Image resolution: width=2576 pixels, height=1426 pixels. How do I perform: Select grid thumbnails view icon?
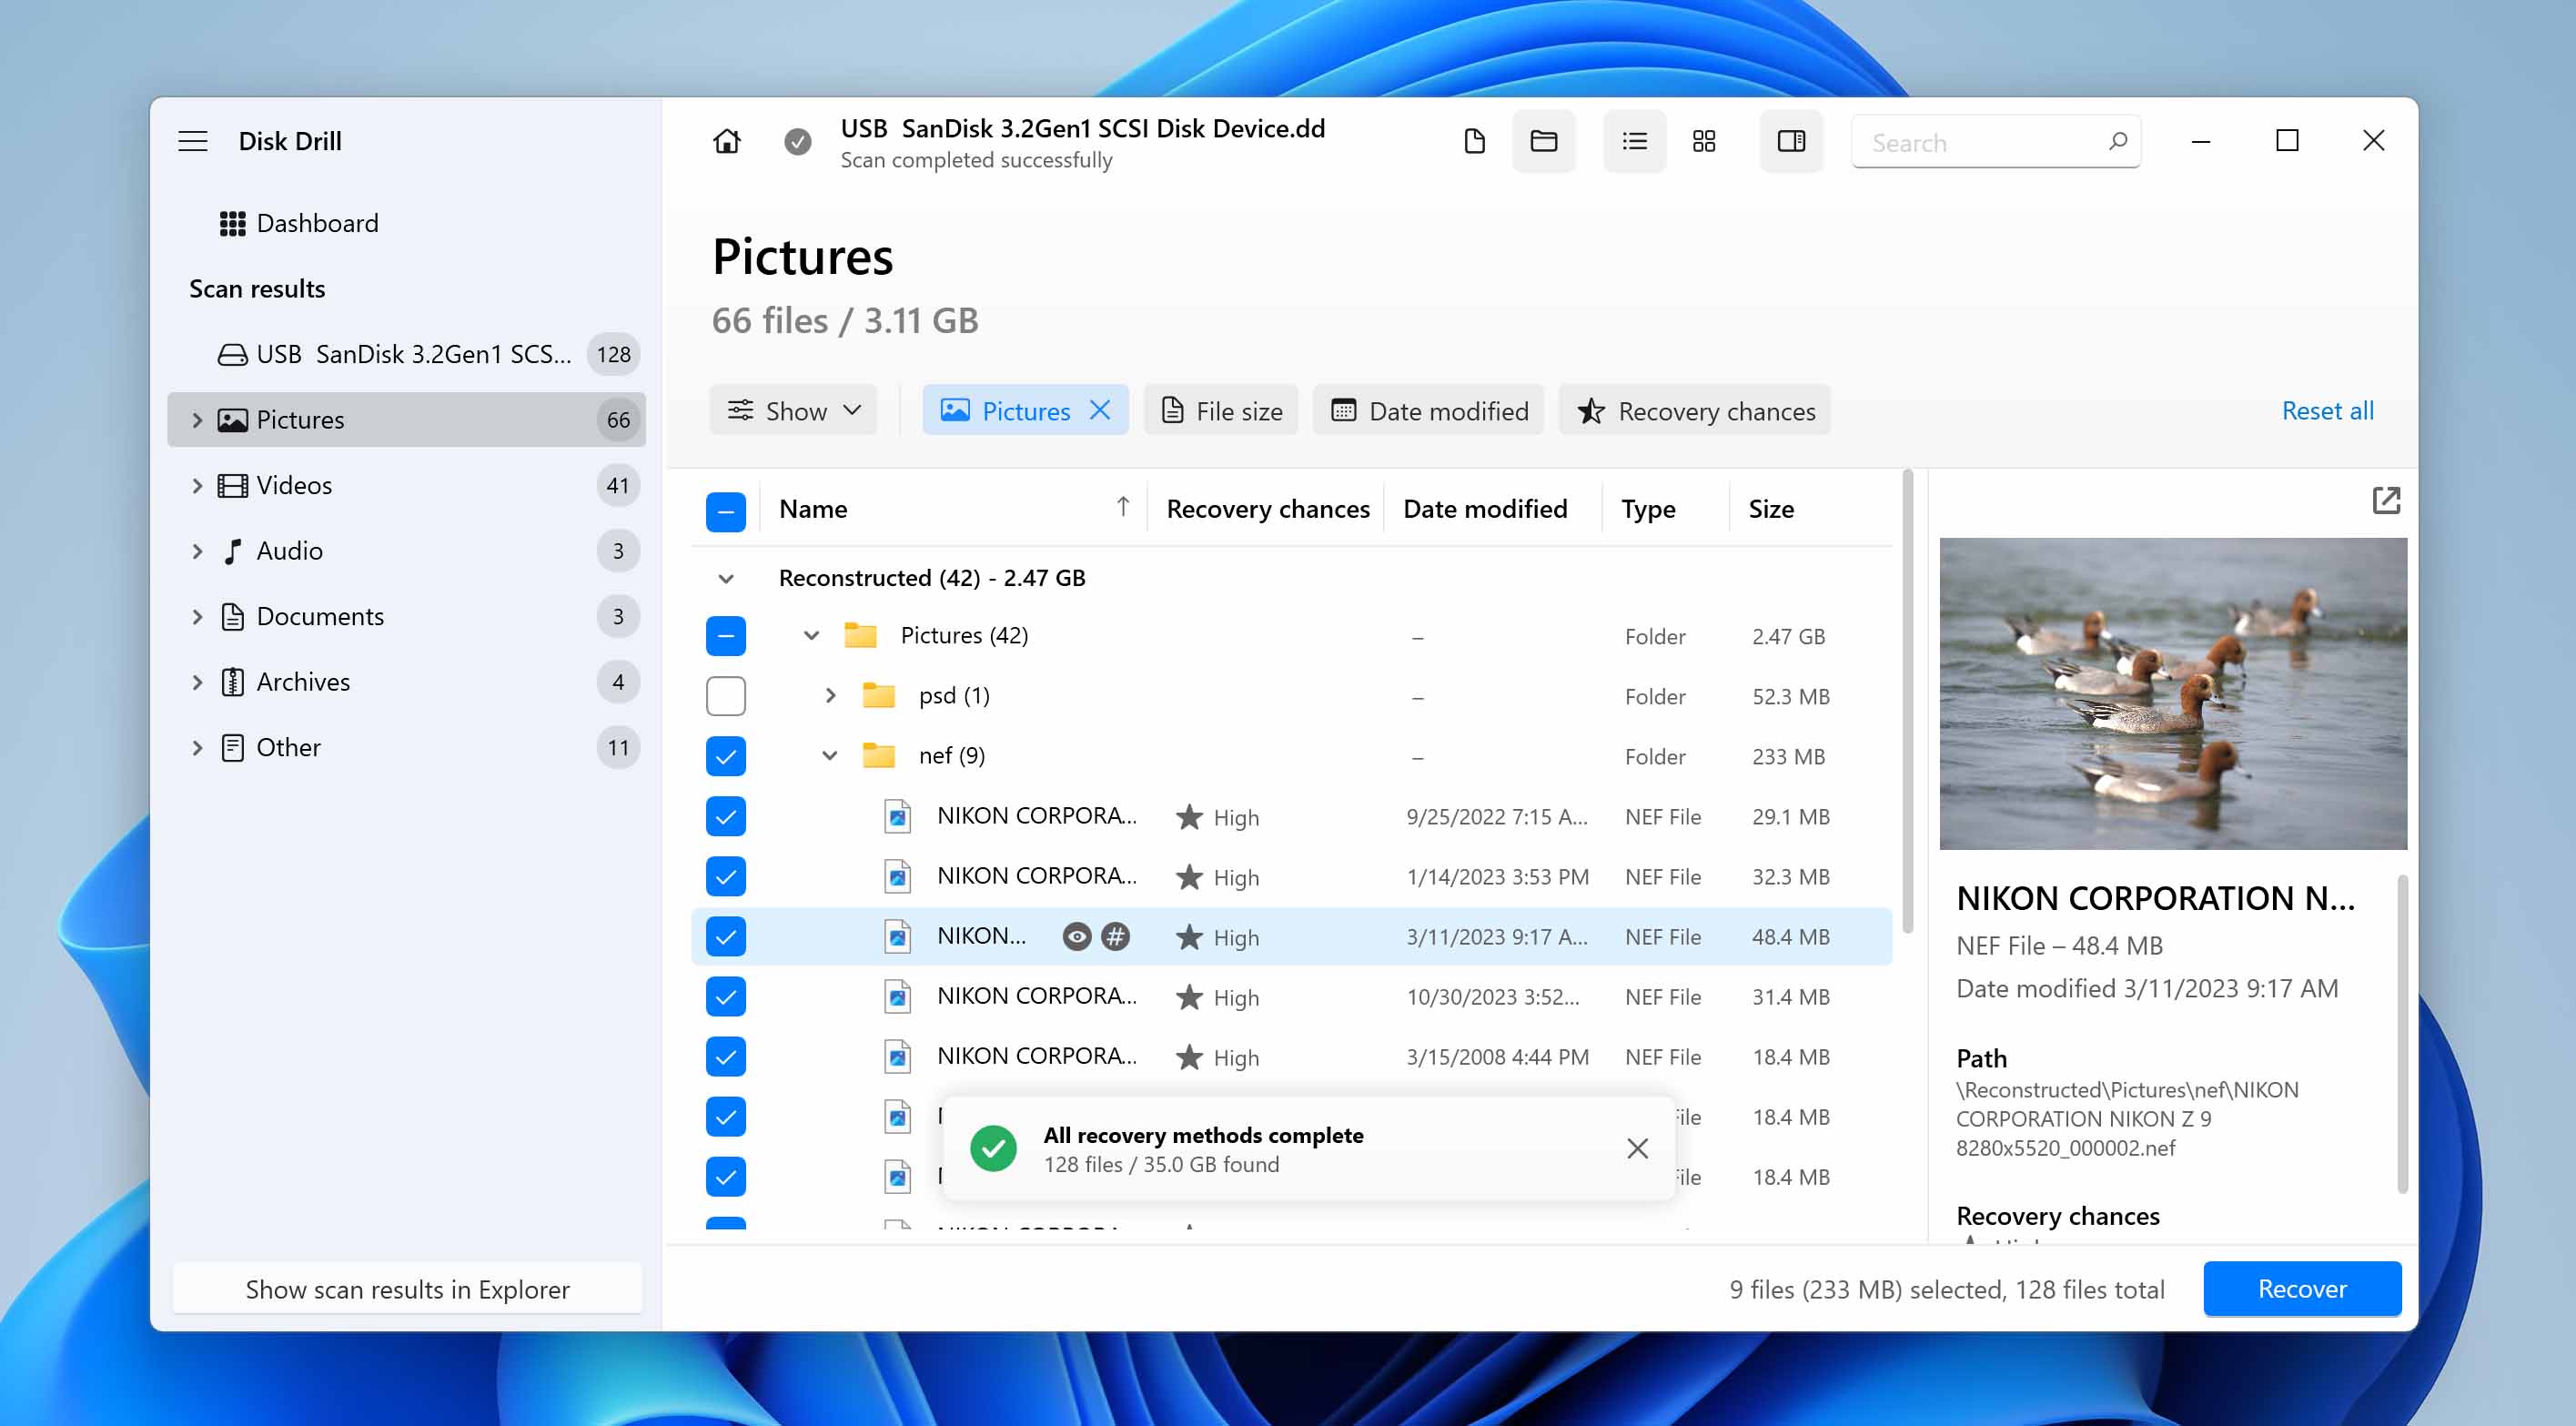[x=1704, y=141]
